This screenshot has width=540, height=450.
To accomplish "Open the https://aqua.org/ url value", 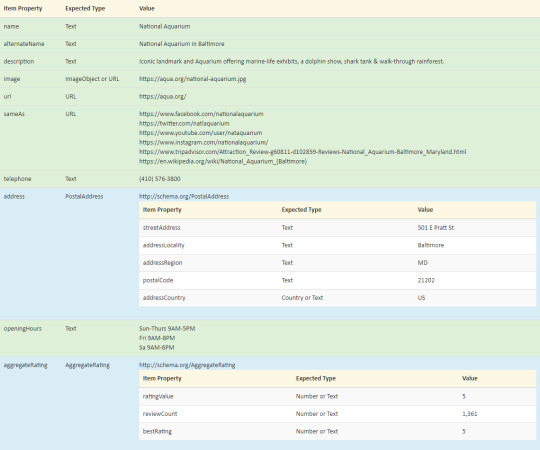I will 163,96.
